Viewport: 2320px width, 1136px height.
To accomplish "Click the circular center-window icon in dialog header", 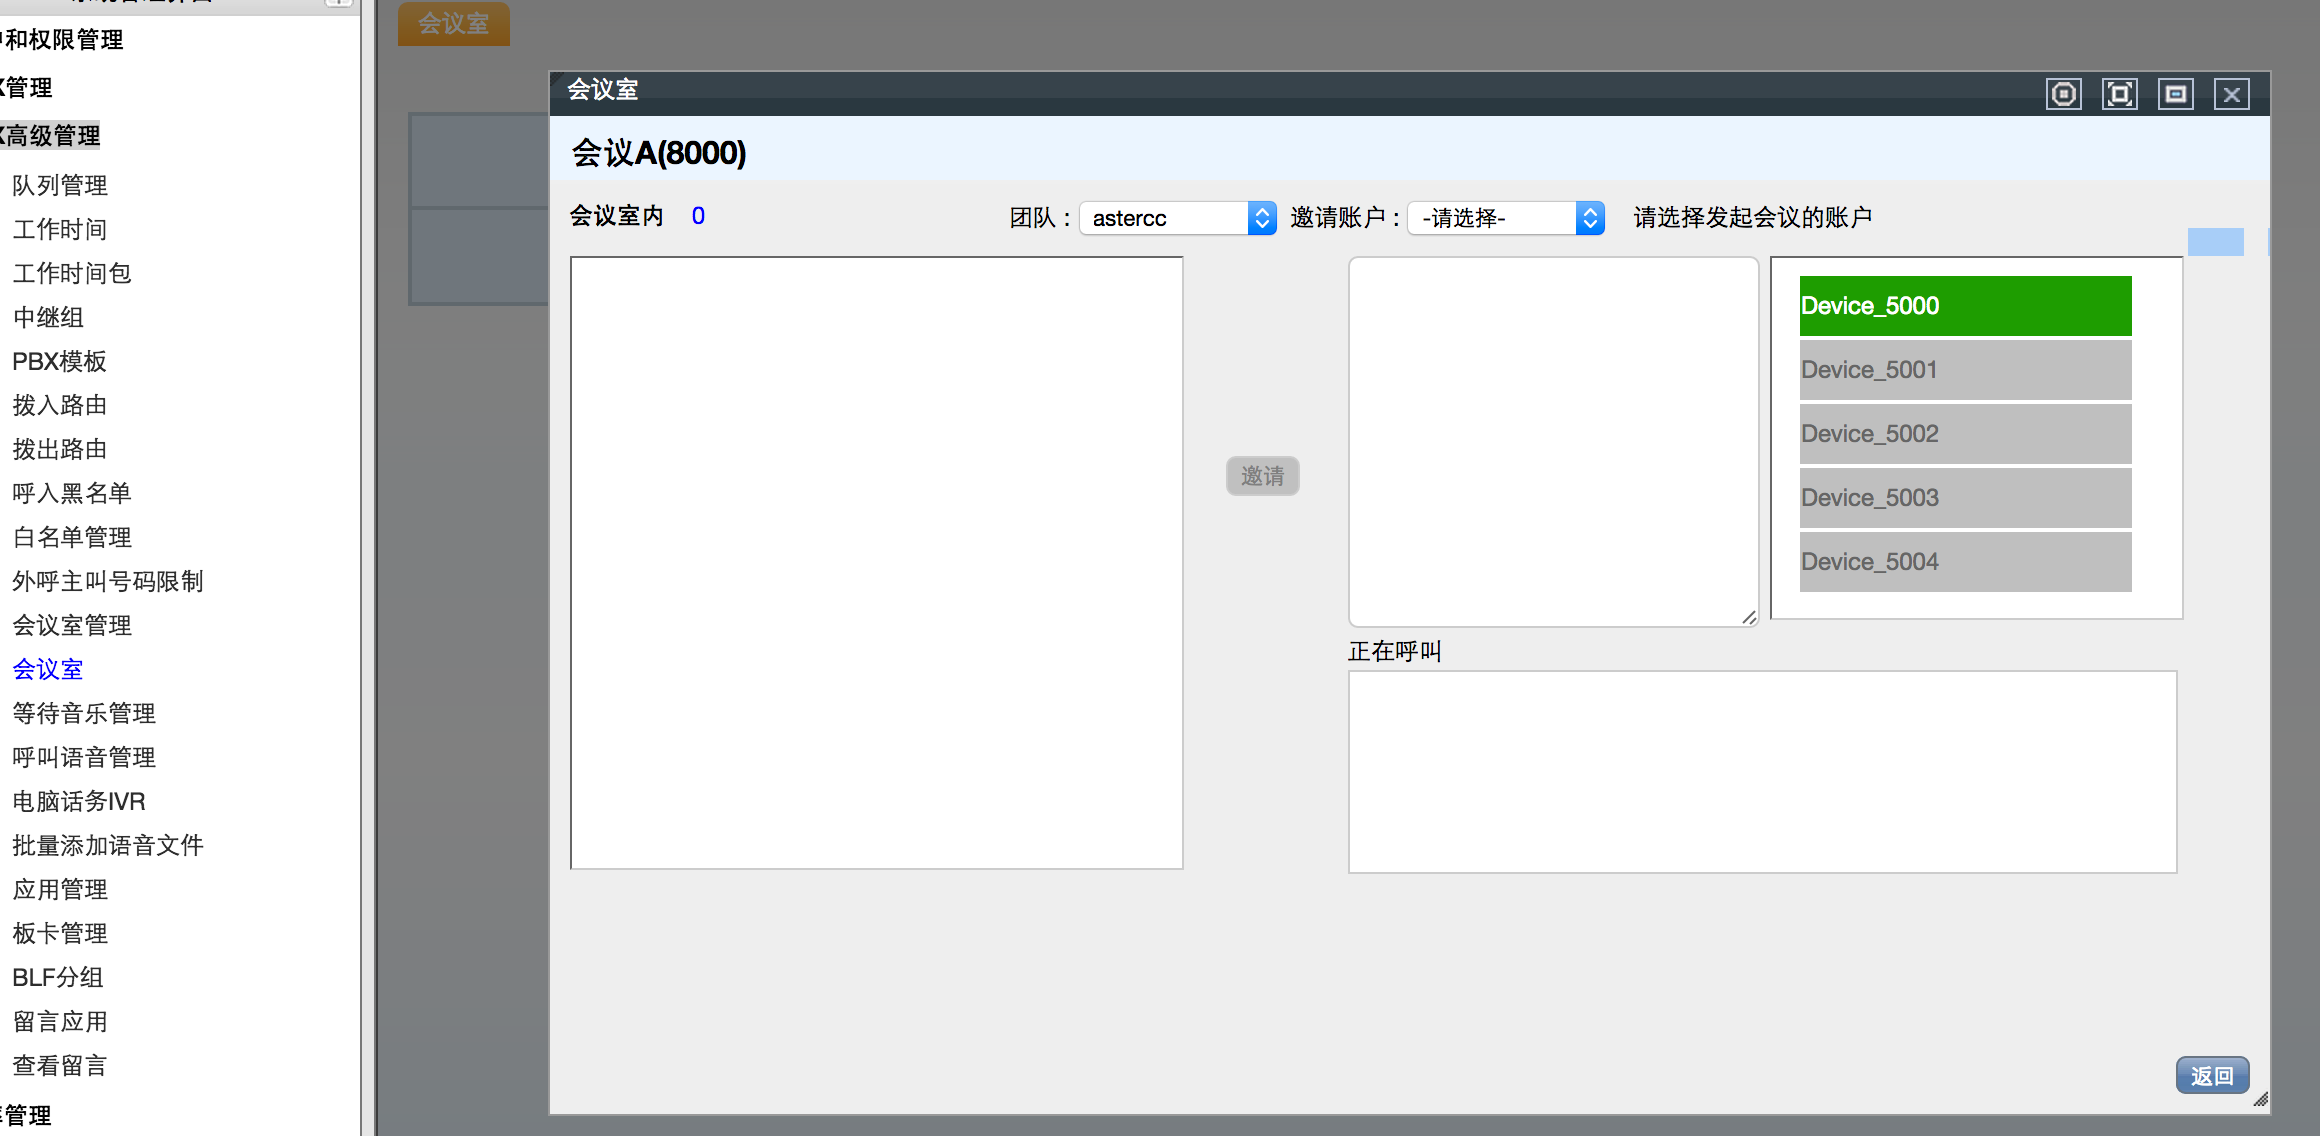I will click(2063, 94).
